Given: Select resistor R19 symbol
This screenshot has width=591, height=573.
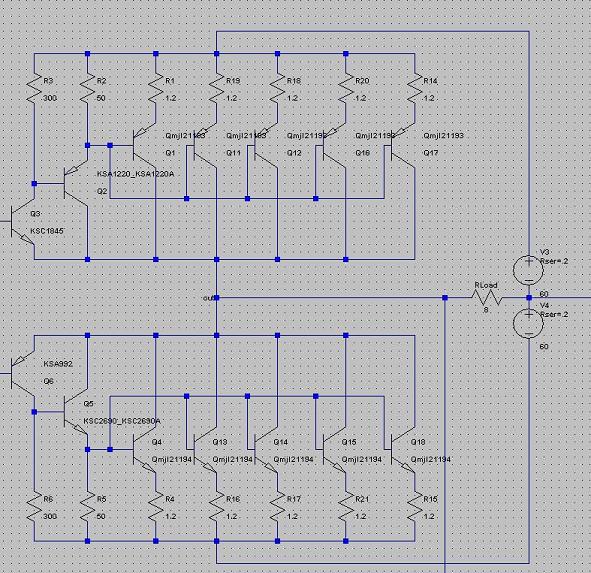Looking at the screenshot, I should (216, 88).
